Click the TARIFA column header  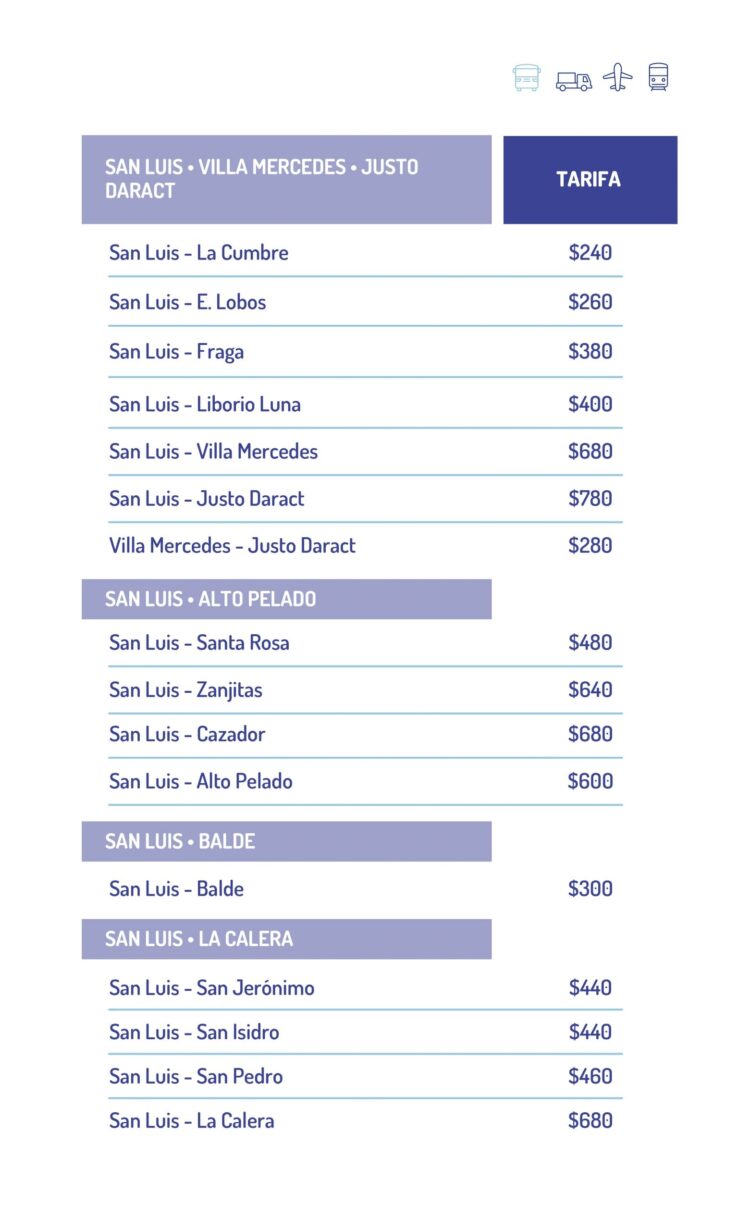pos(589,180)
